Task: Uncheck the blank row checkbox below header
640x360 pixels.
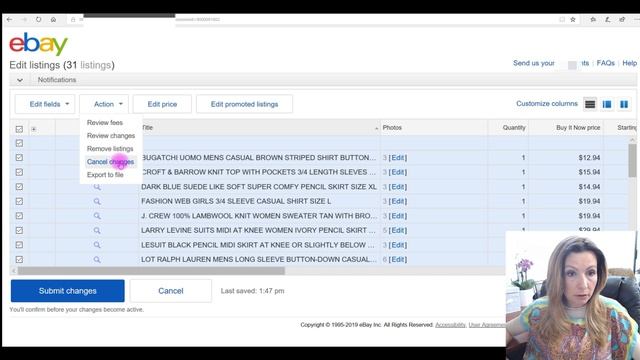Action: click(19, 143)
